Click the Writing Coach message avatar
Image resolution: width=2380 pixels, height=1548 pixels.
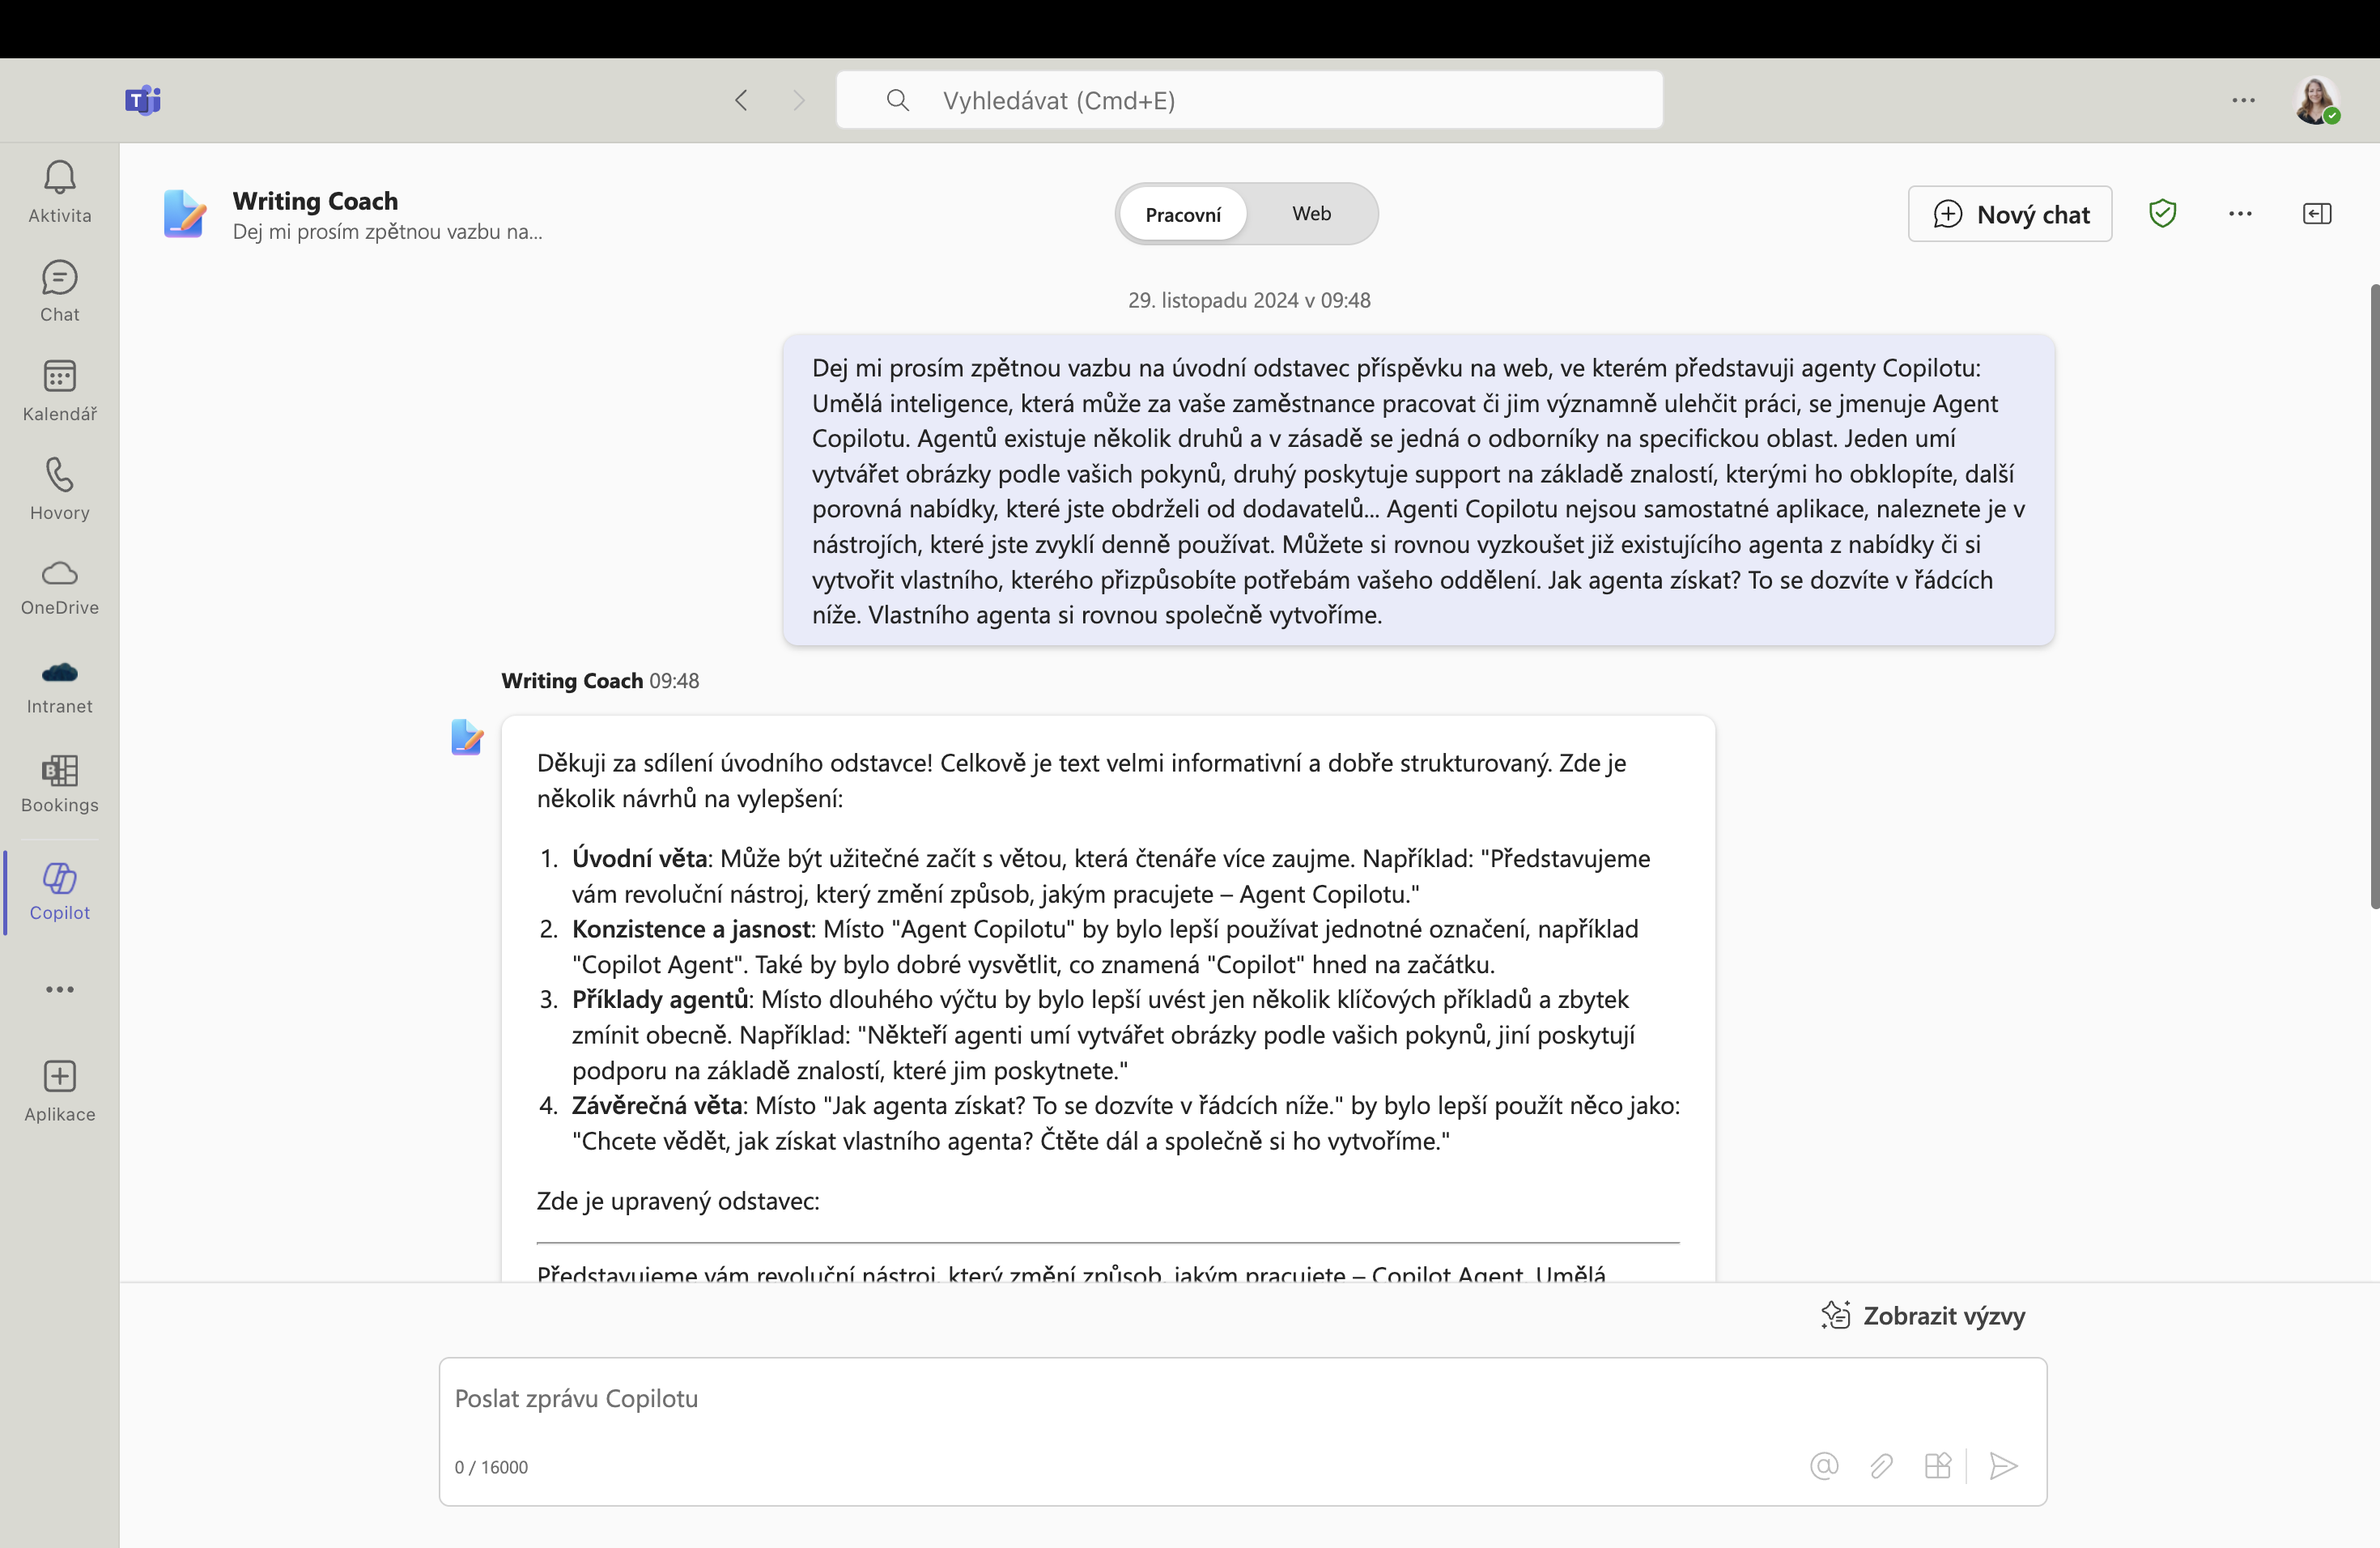coord(467,737)
